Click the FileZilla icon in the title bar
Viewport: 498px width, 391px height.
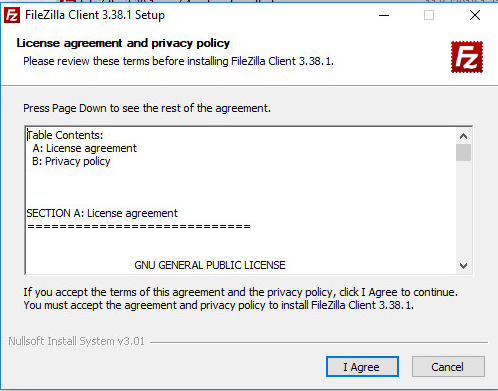pos(12,15)
